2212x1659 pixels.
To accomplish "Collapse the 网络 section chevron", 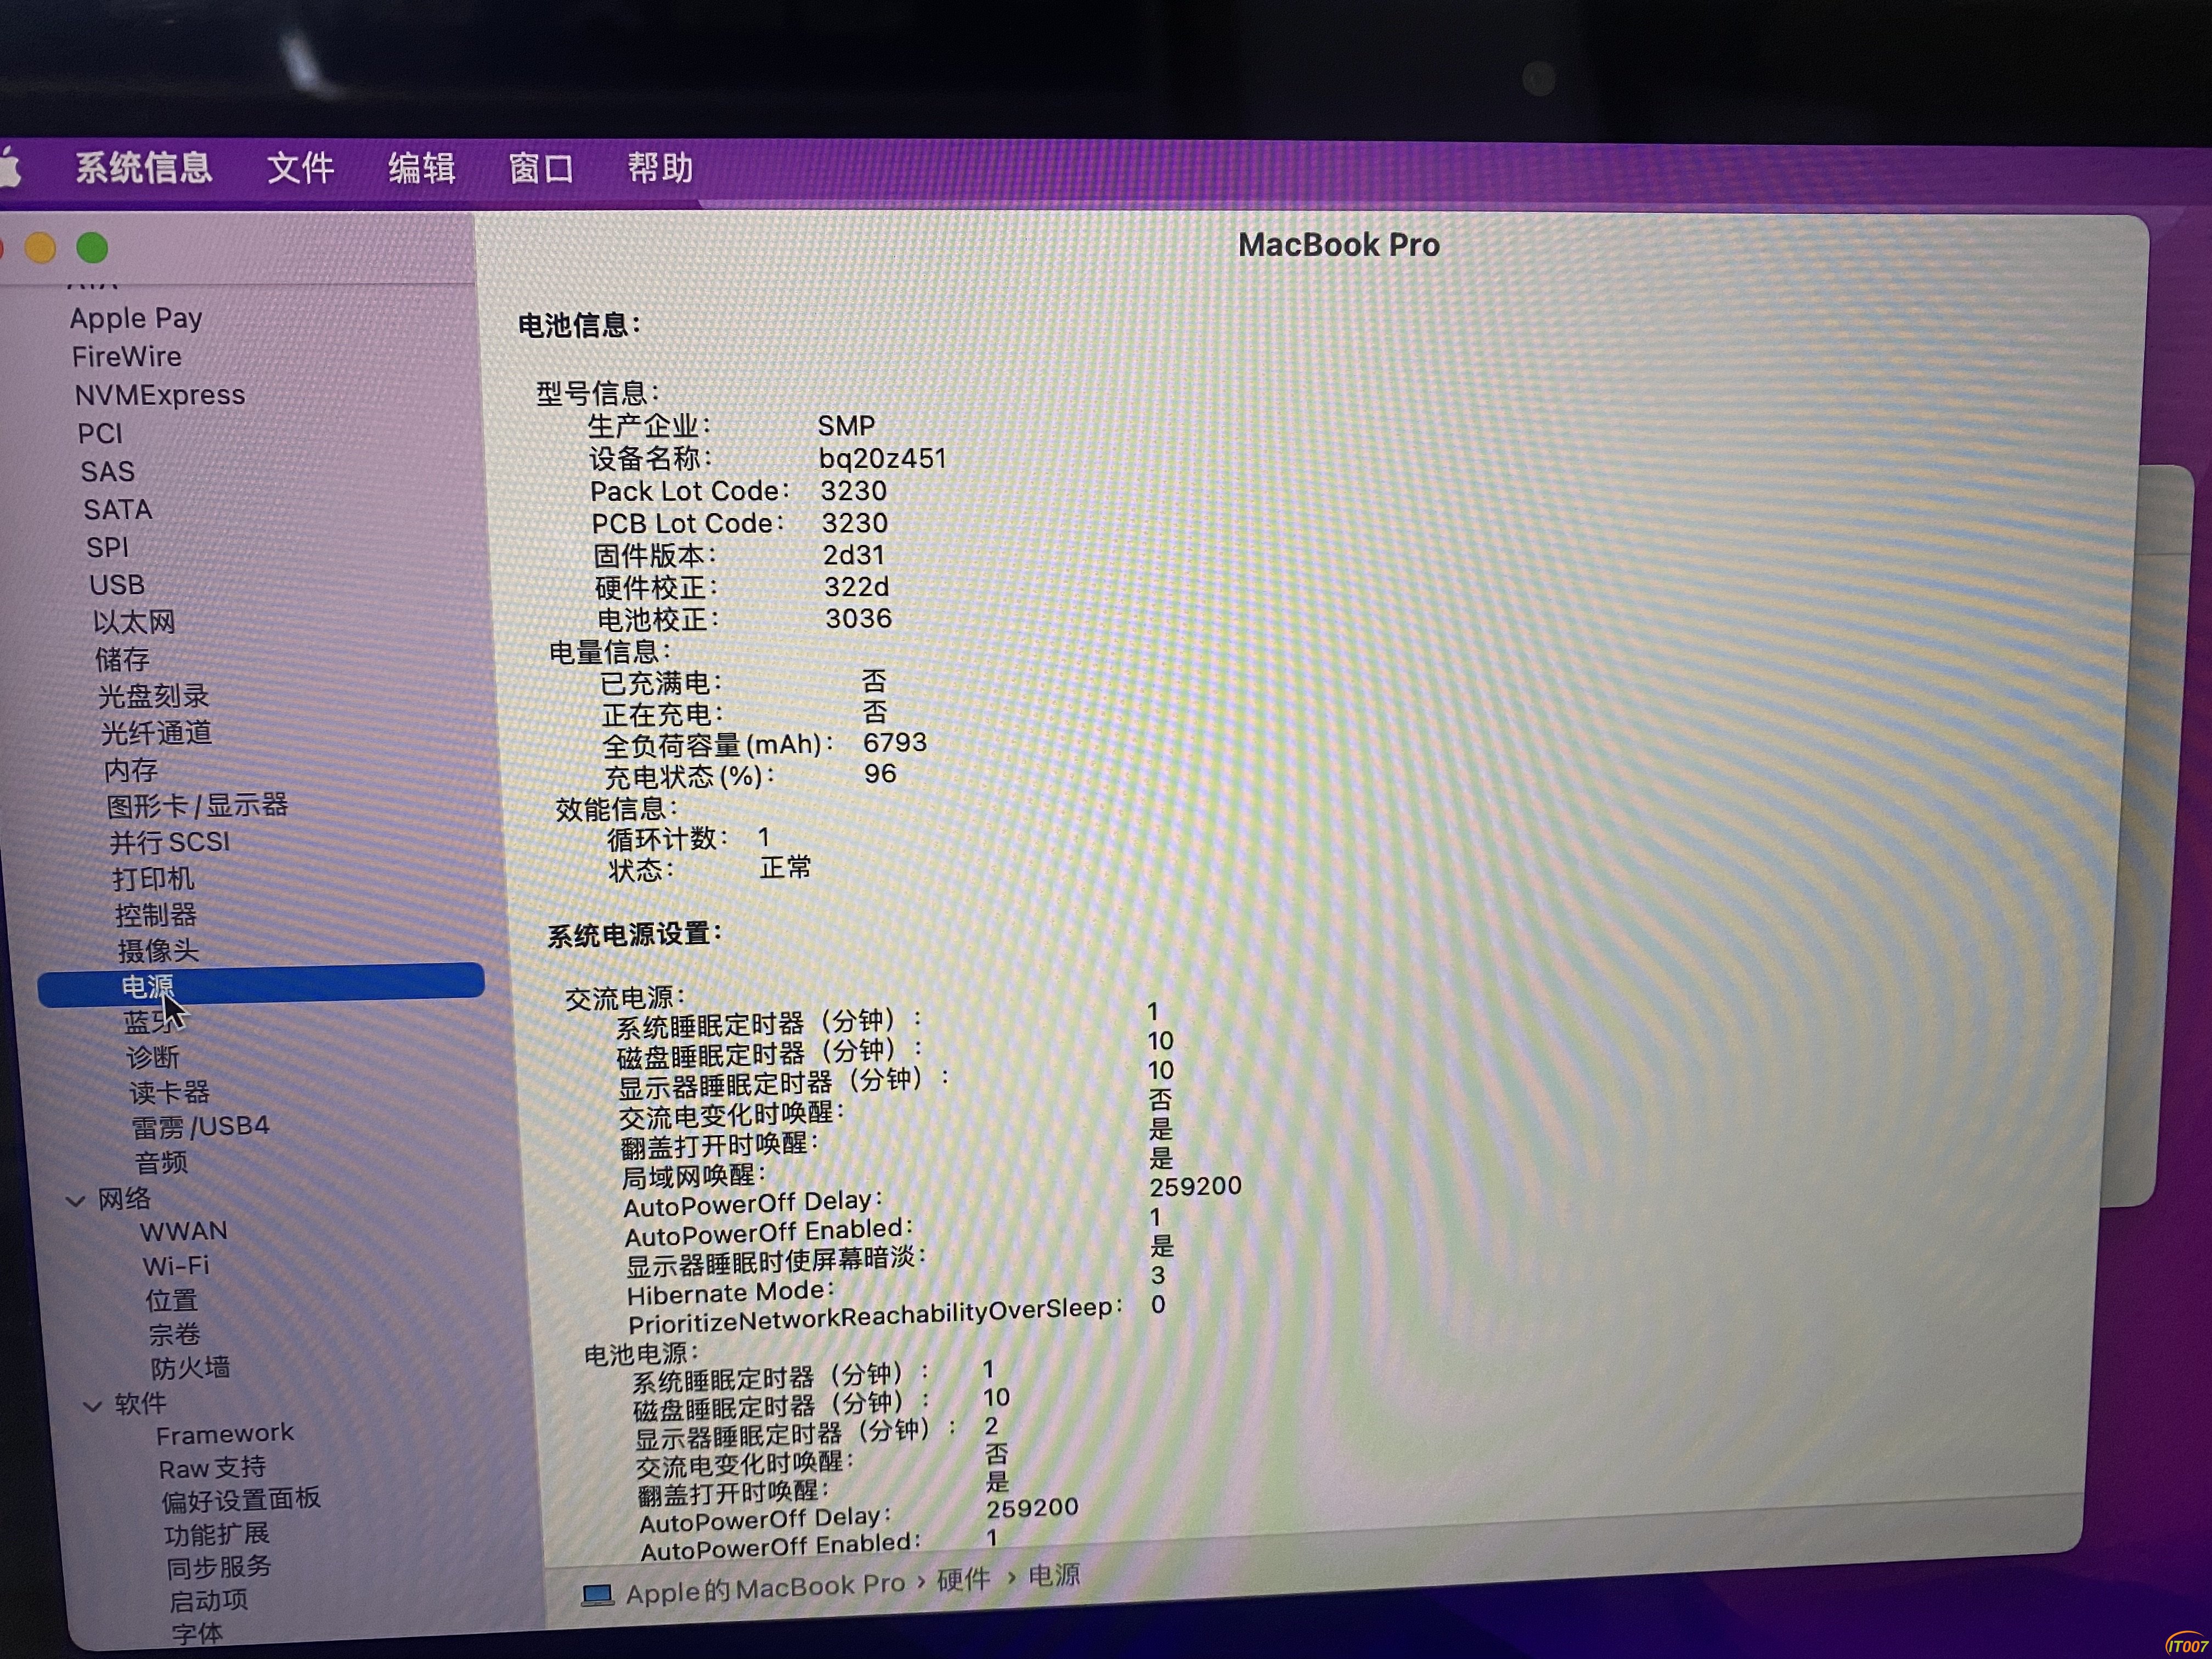I will 75,1200.
